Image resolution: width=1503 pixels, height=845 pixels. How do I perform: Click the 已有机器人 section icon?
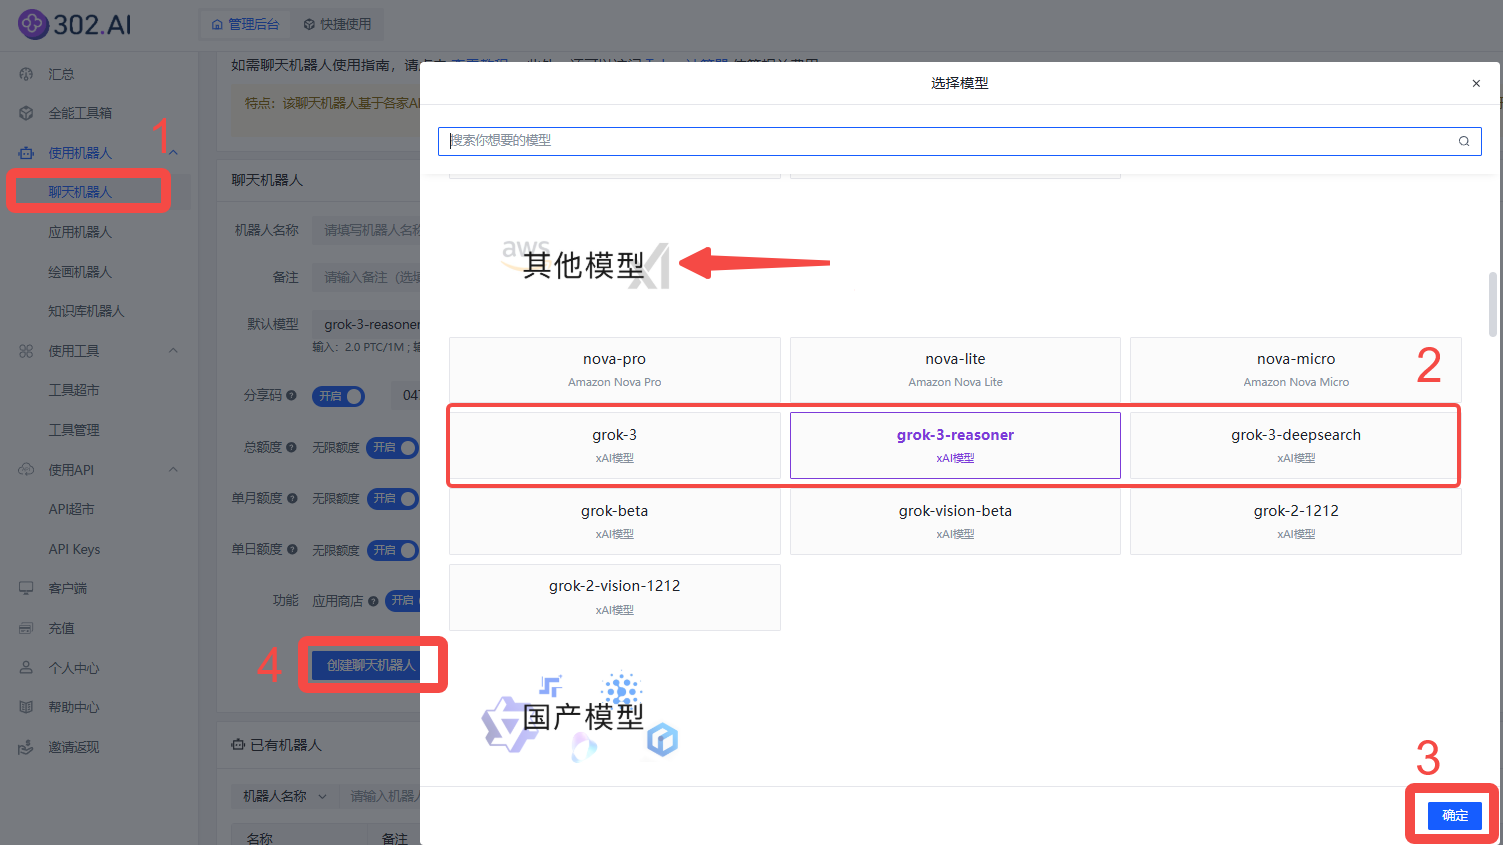pos(238,745)
